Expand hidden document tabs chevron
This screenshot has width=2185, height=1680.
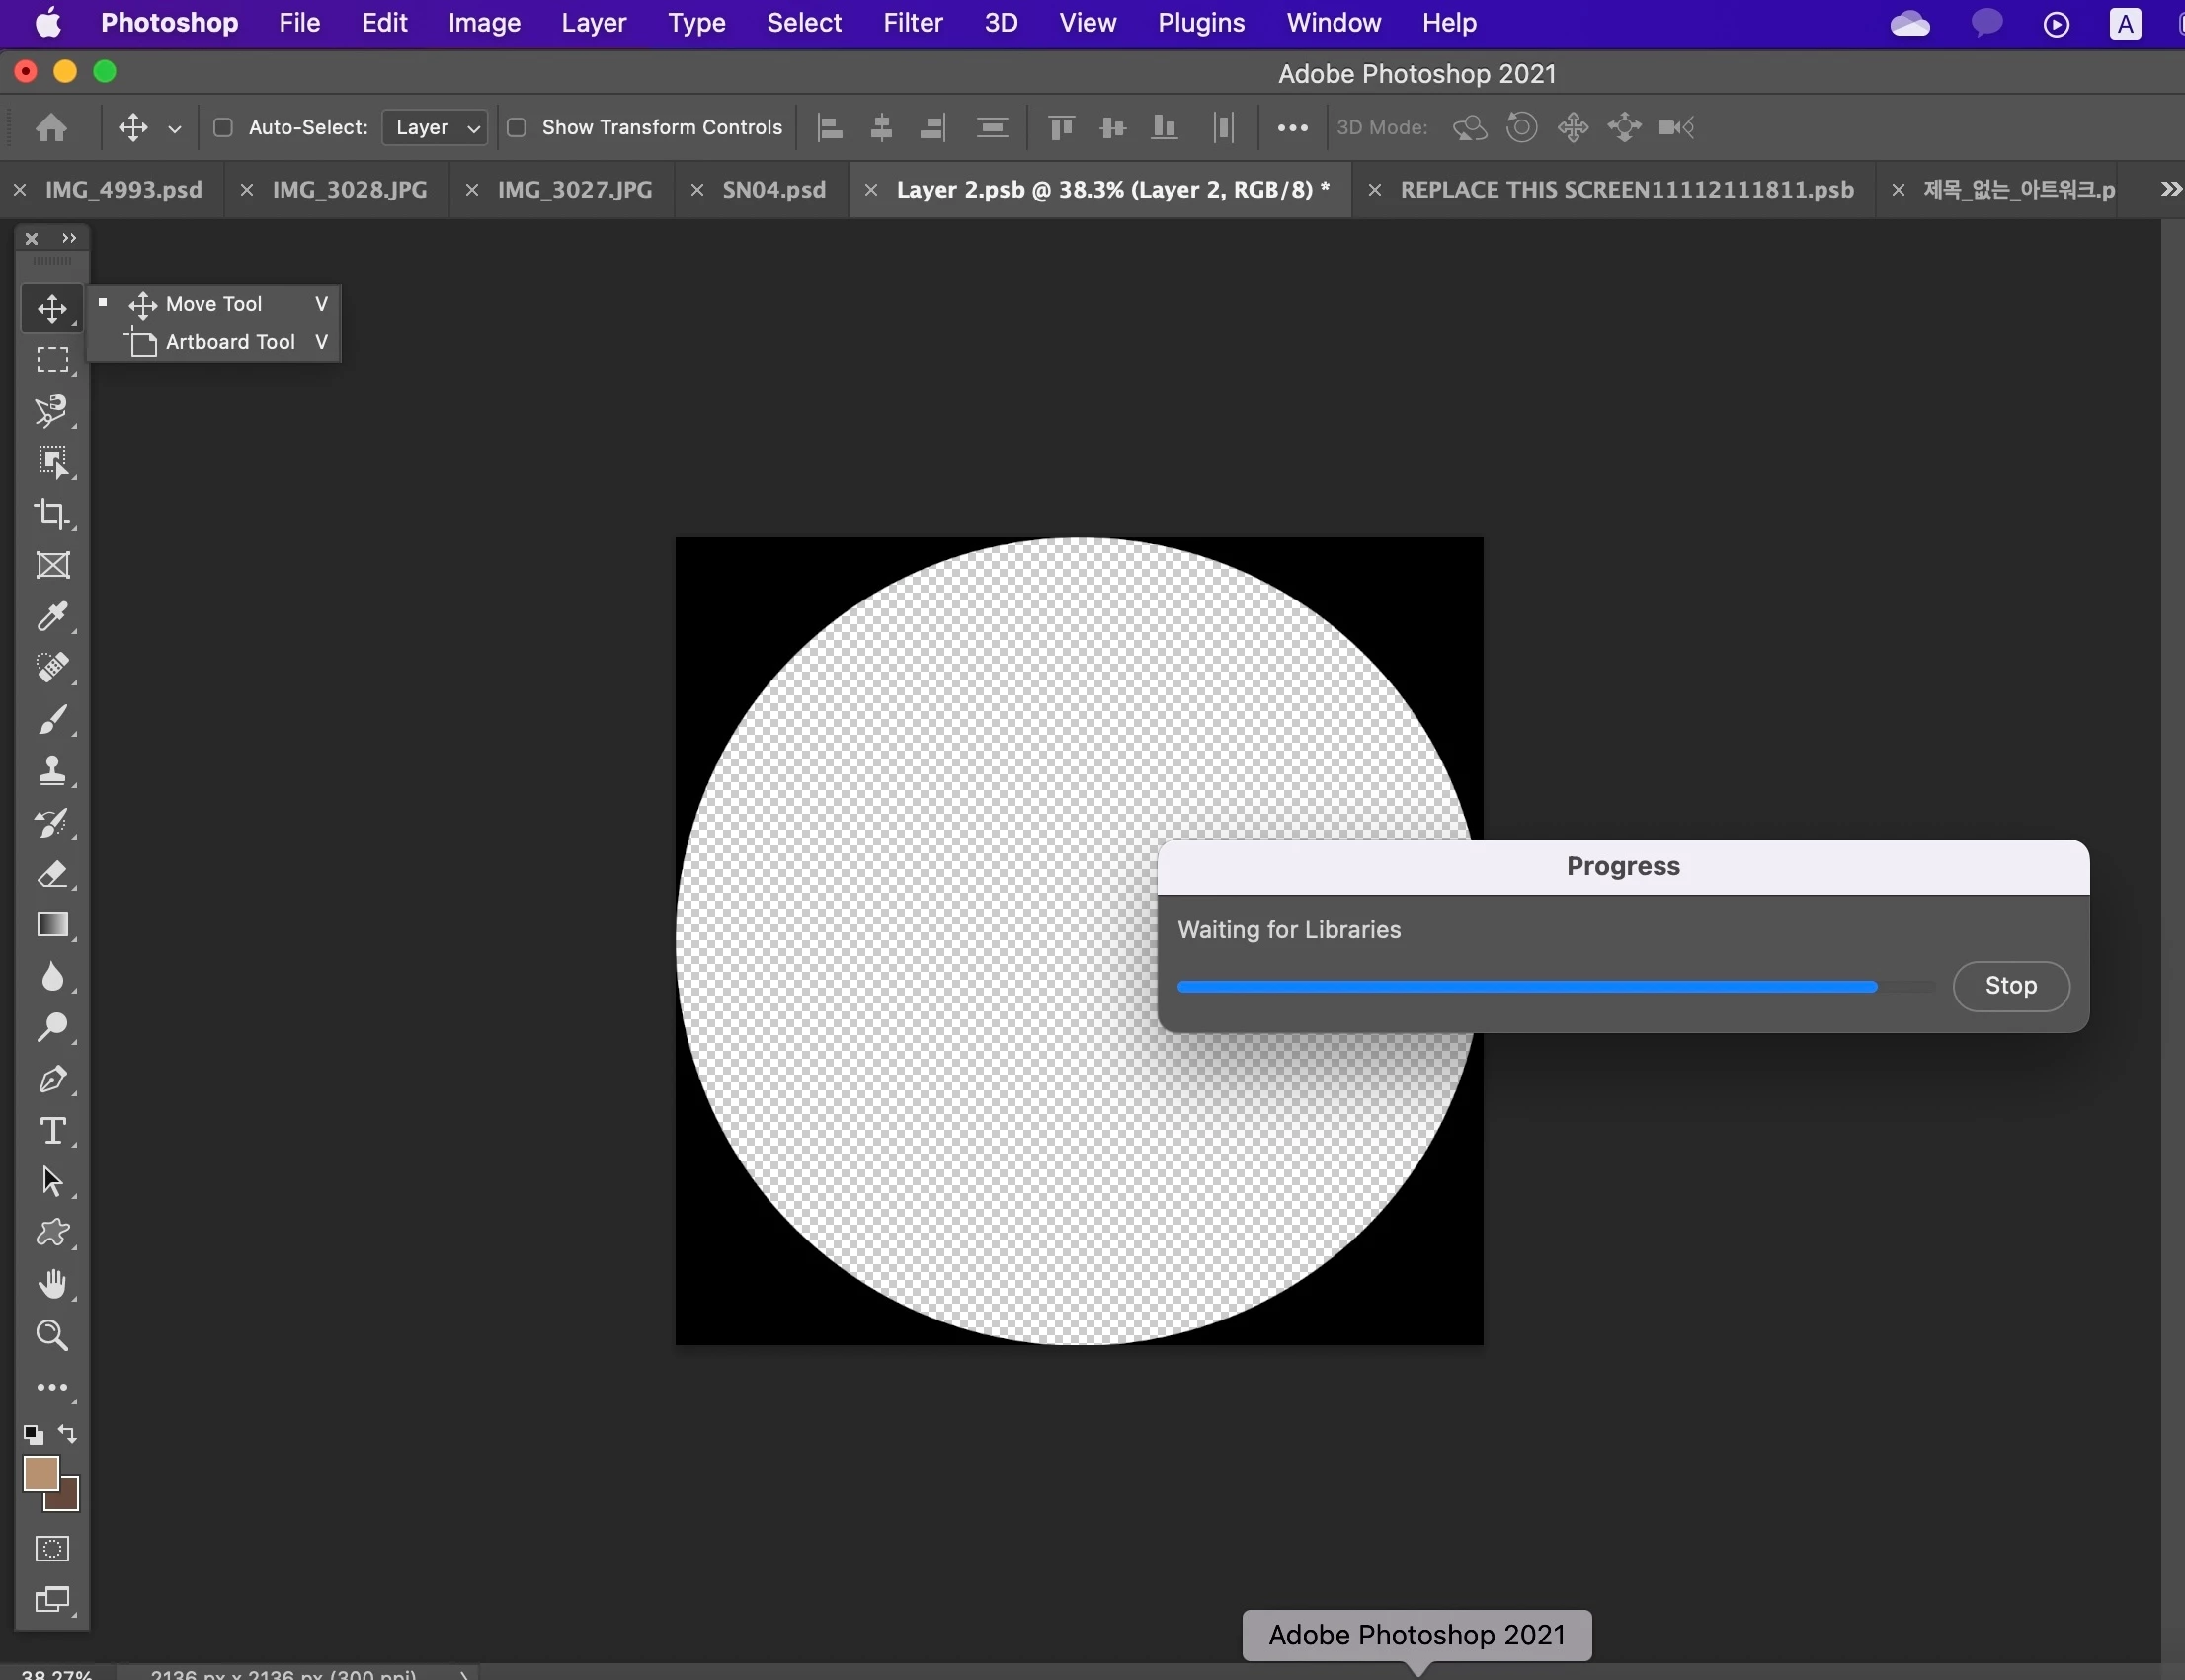[x=2170, y=189]
